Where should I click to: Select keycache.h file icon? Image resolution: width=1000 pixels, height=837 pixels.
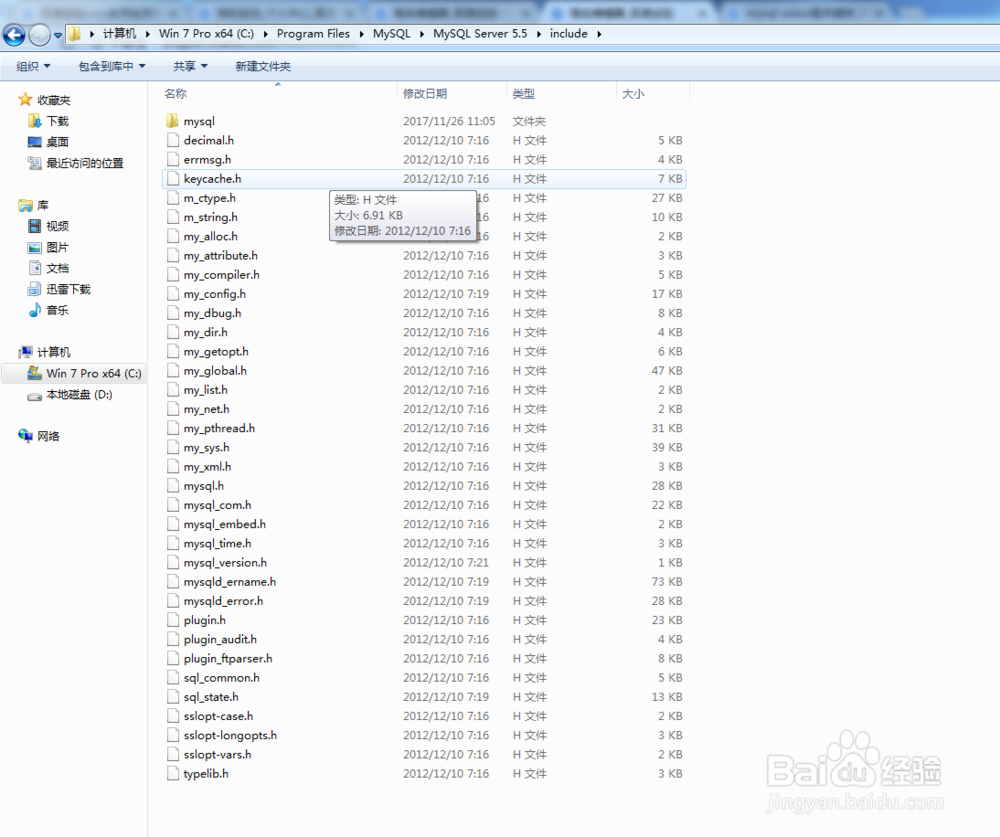[x=172, y=179]
